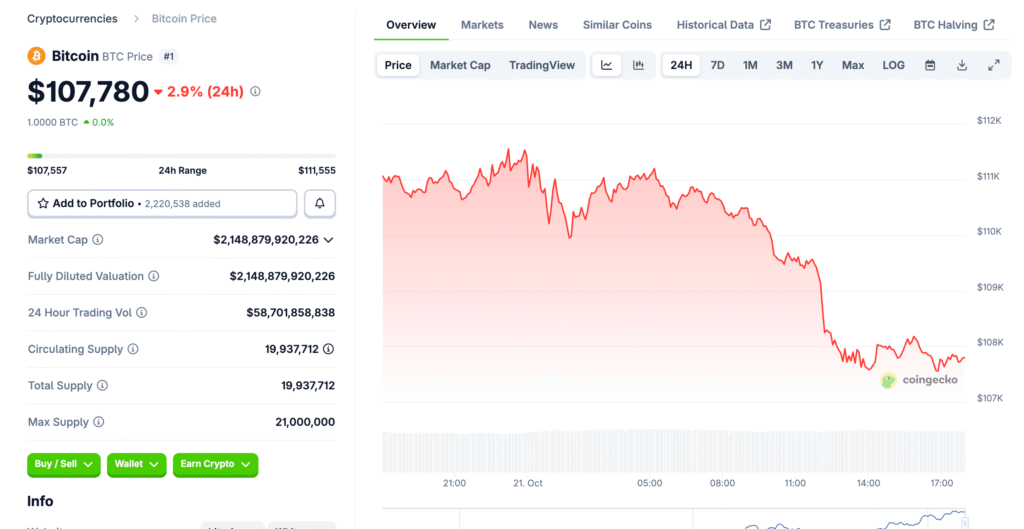Image resolution: width=1024 pixels, height=529 pixels.
Task: Click Circulating Supply details info icon
Action: point(328,349)
